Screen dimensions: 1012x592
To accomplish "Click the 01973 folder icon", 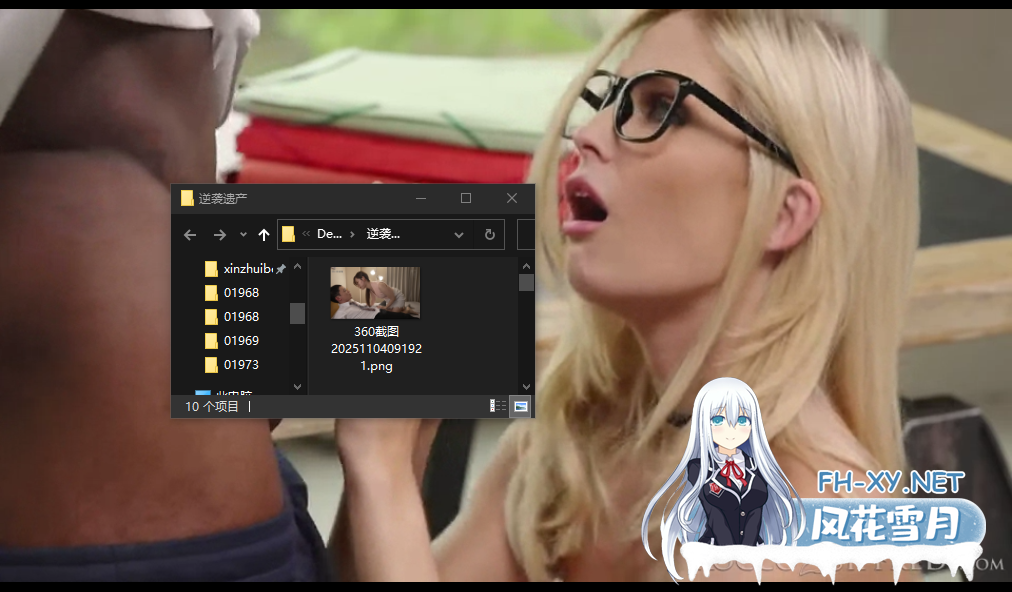I will 211,365.
